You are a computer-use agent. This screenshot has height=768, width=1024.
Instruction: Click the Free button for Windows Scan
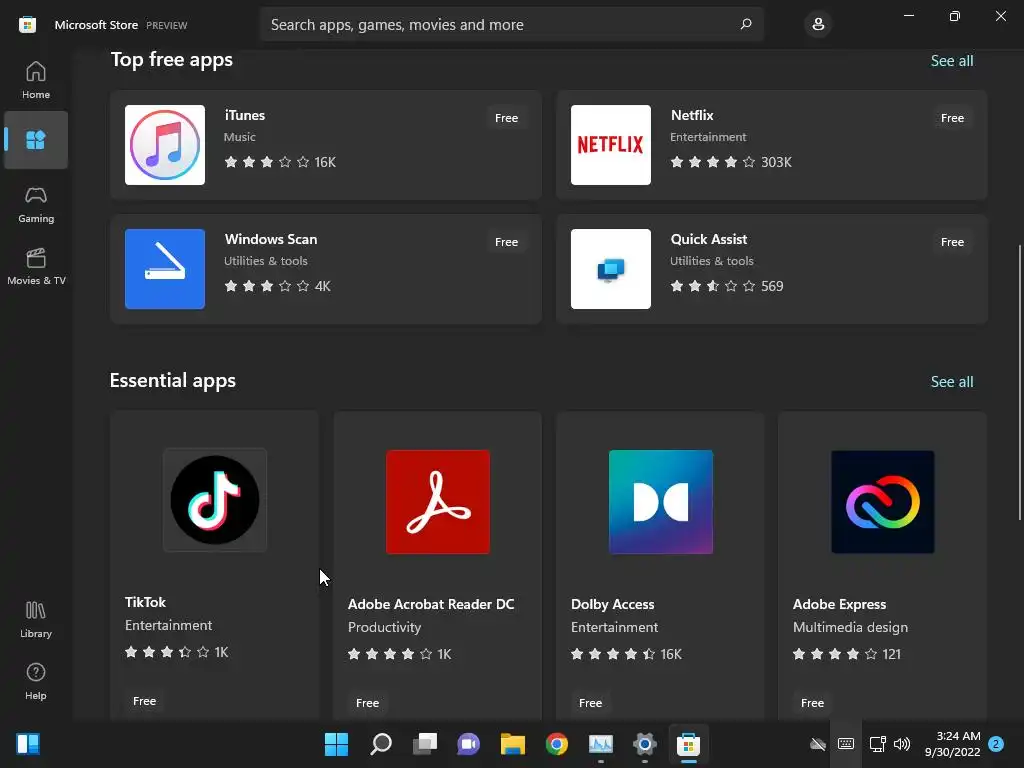point(506,242)
